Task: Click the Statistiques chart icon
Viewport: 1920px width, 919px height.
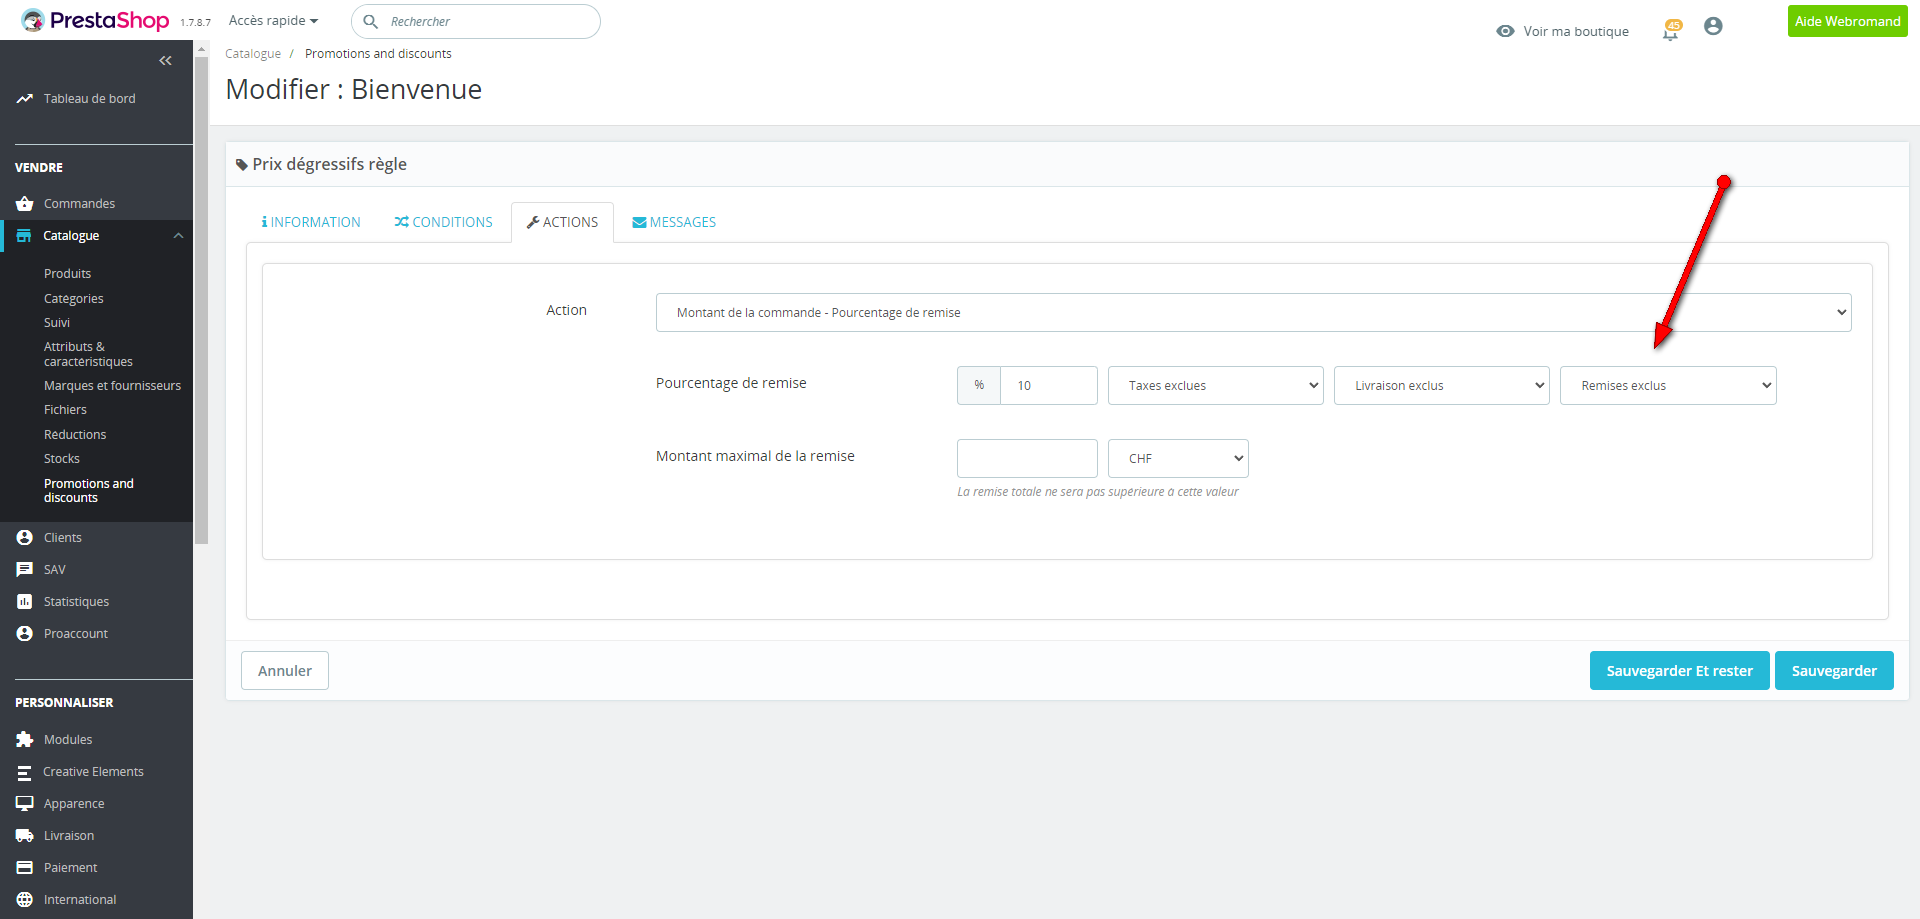Action: click(x=25, y=602)
